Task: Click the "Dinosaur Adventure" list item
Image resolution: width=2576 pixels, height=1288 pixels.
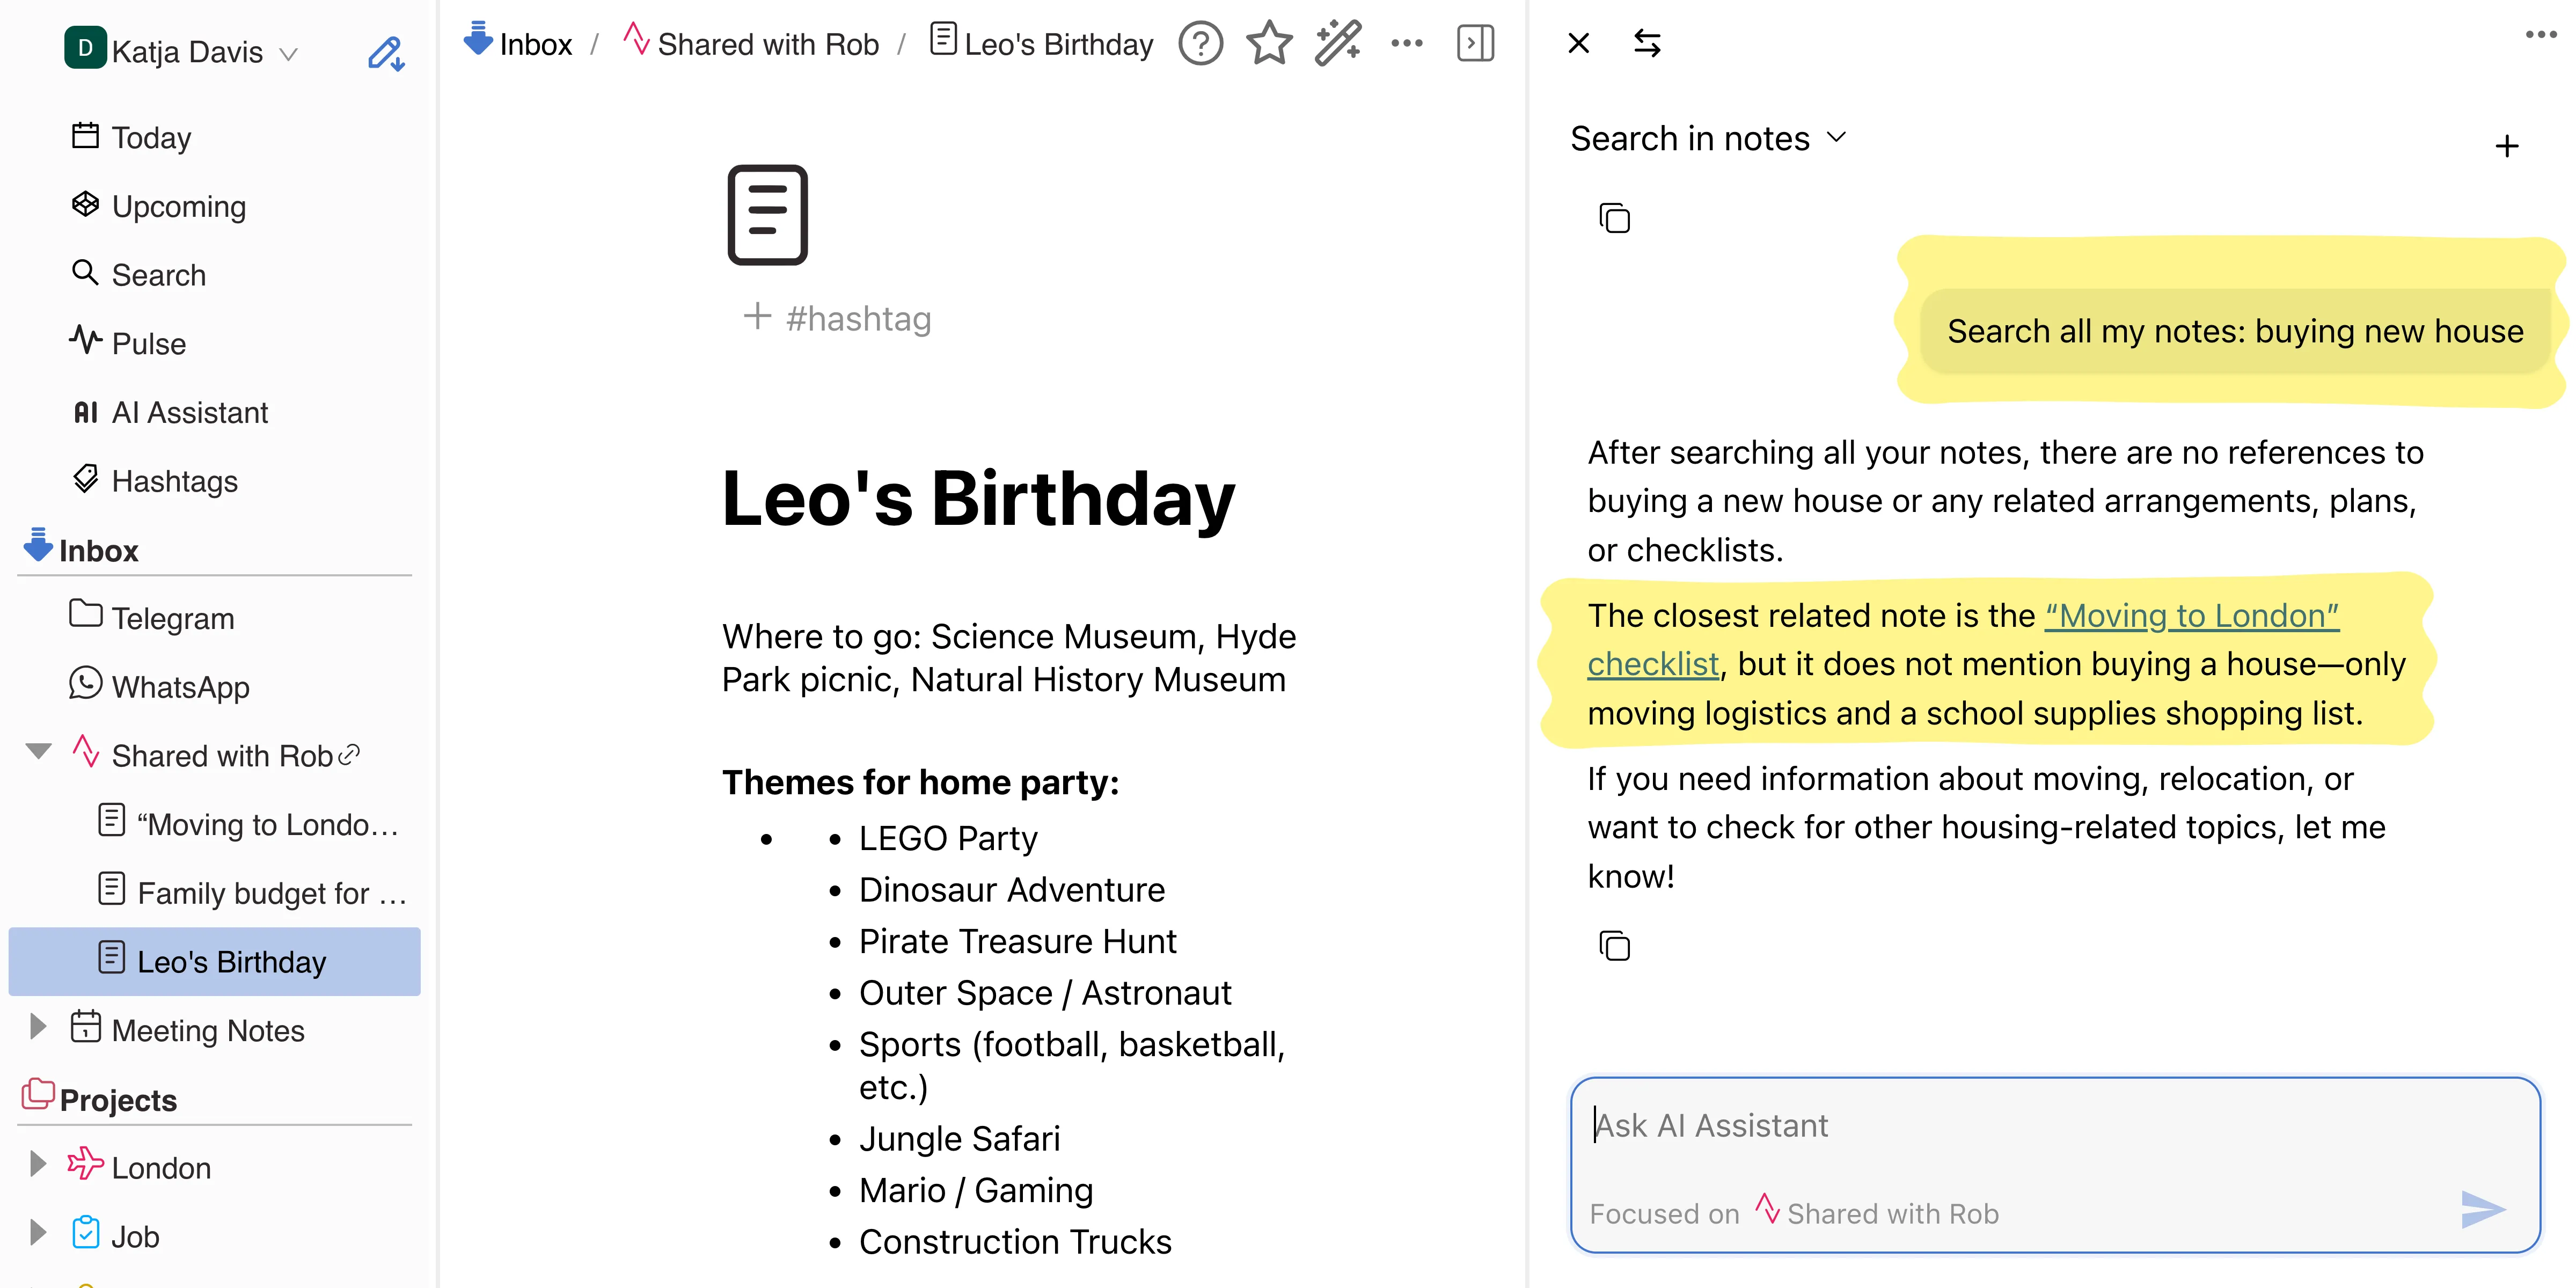Action: pos(1011,889)
